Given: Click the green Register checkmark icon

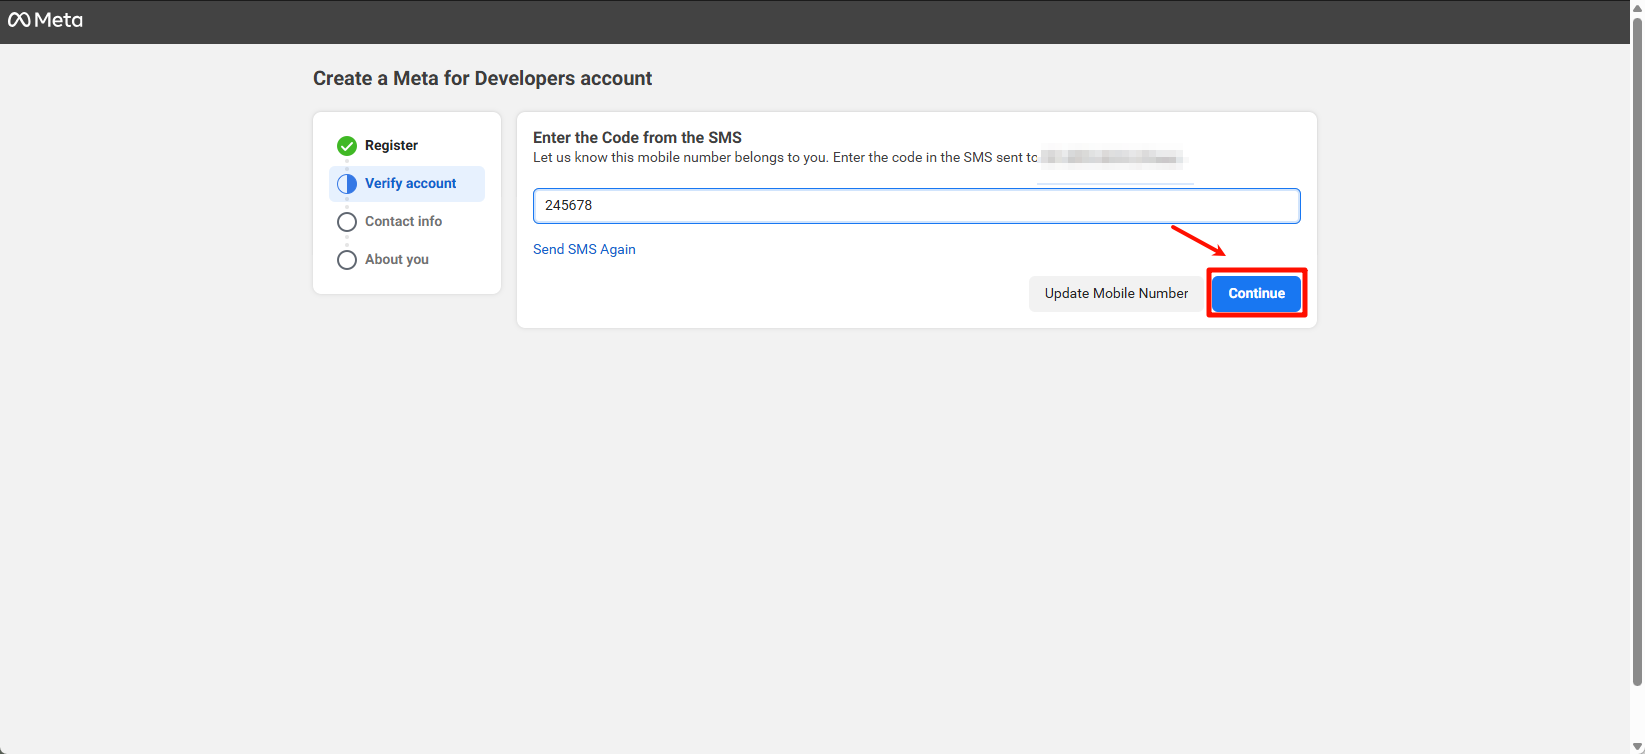Looking at the screenshot, I should (347, 146).
